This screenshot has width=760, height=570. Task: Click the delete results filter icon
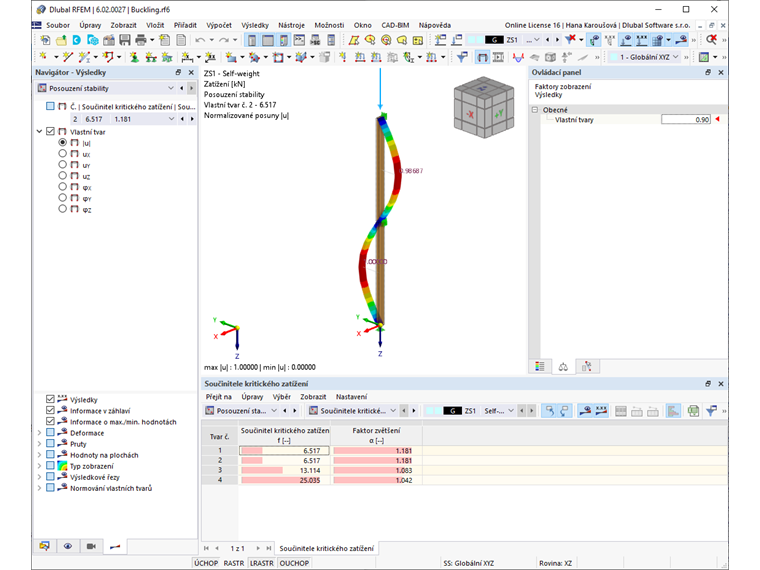[571, 39]
